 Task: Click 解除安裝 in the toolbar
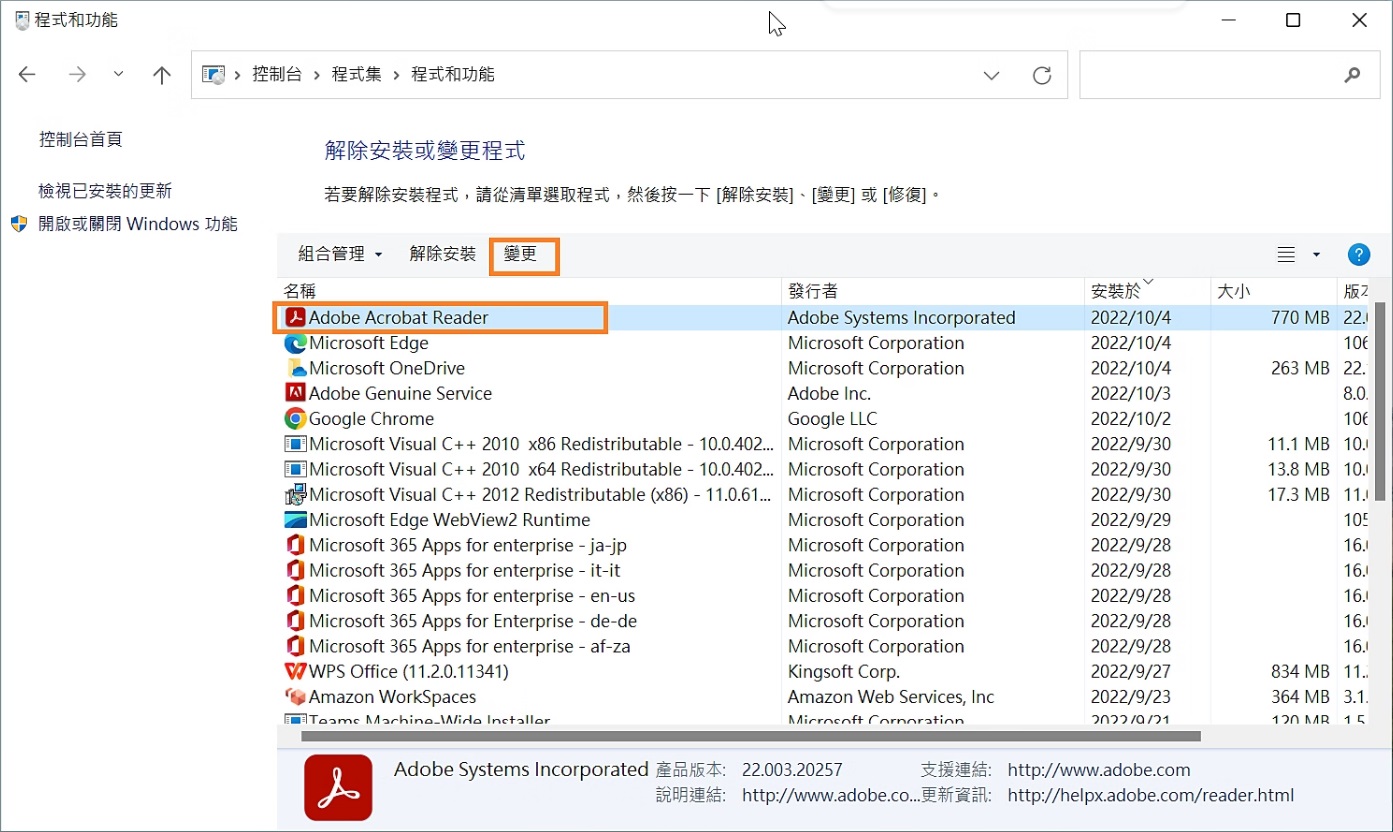443,254
